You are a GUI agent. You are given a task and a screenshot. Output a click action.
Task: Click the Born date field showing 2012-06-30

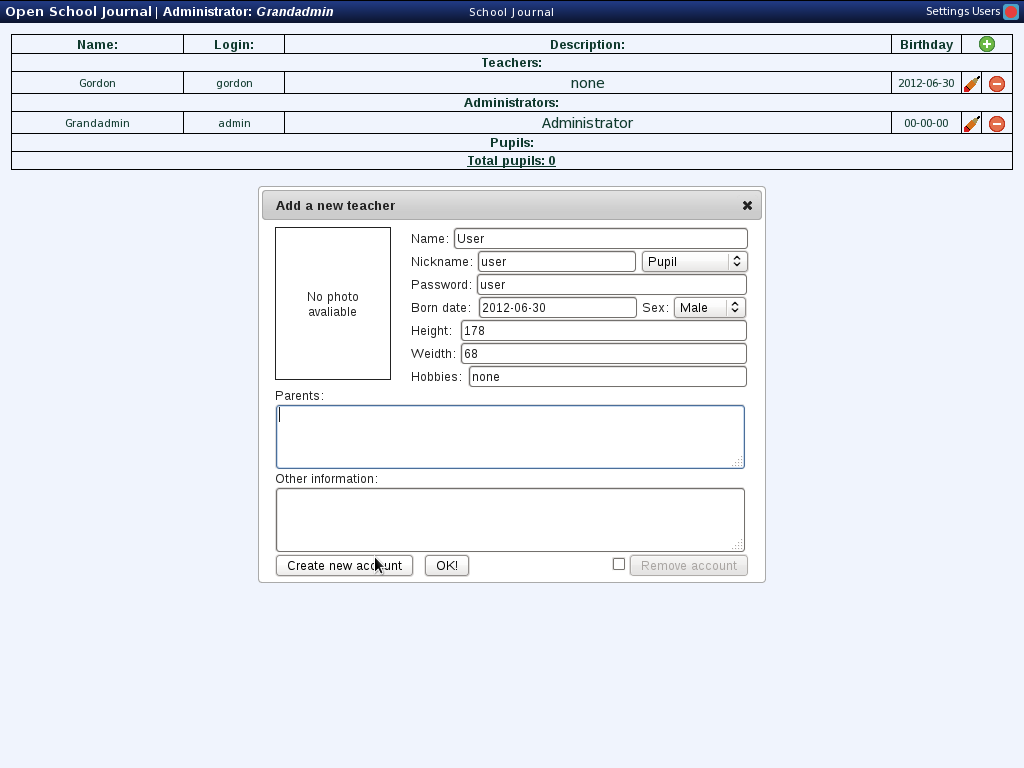(x=557, y=307)
